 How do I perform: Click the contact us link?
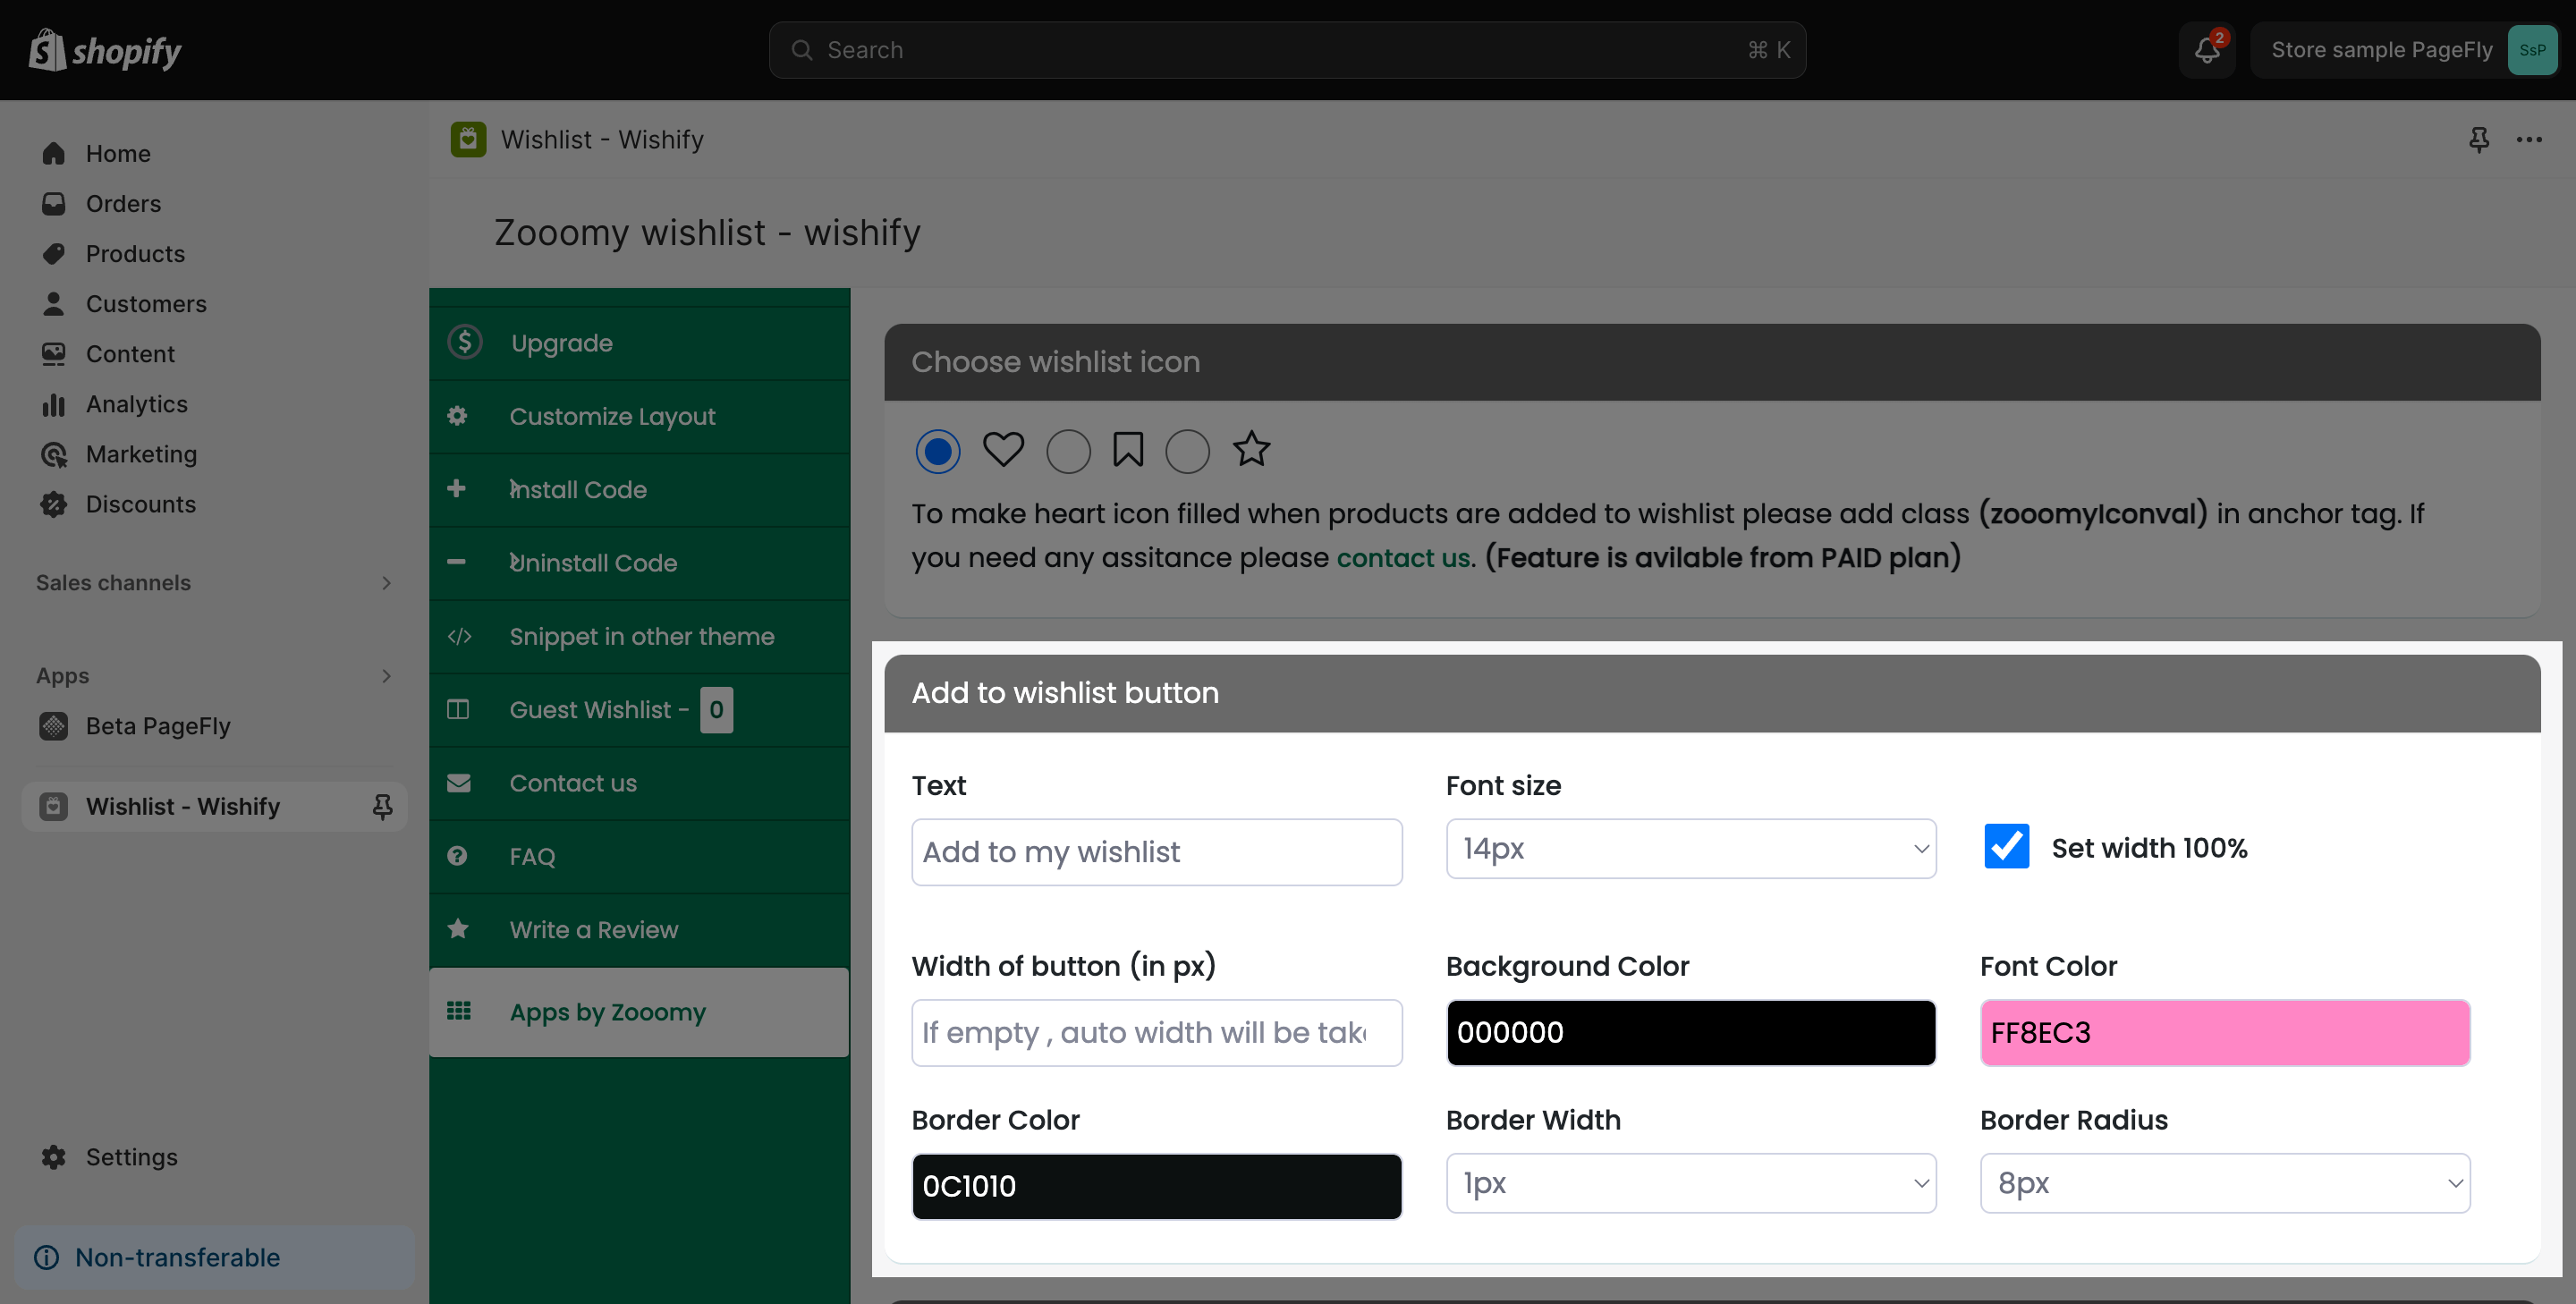(1403, 558)
